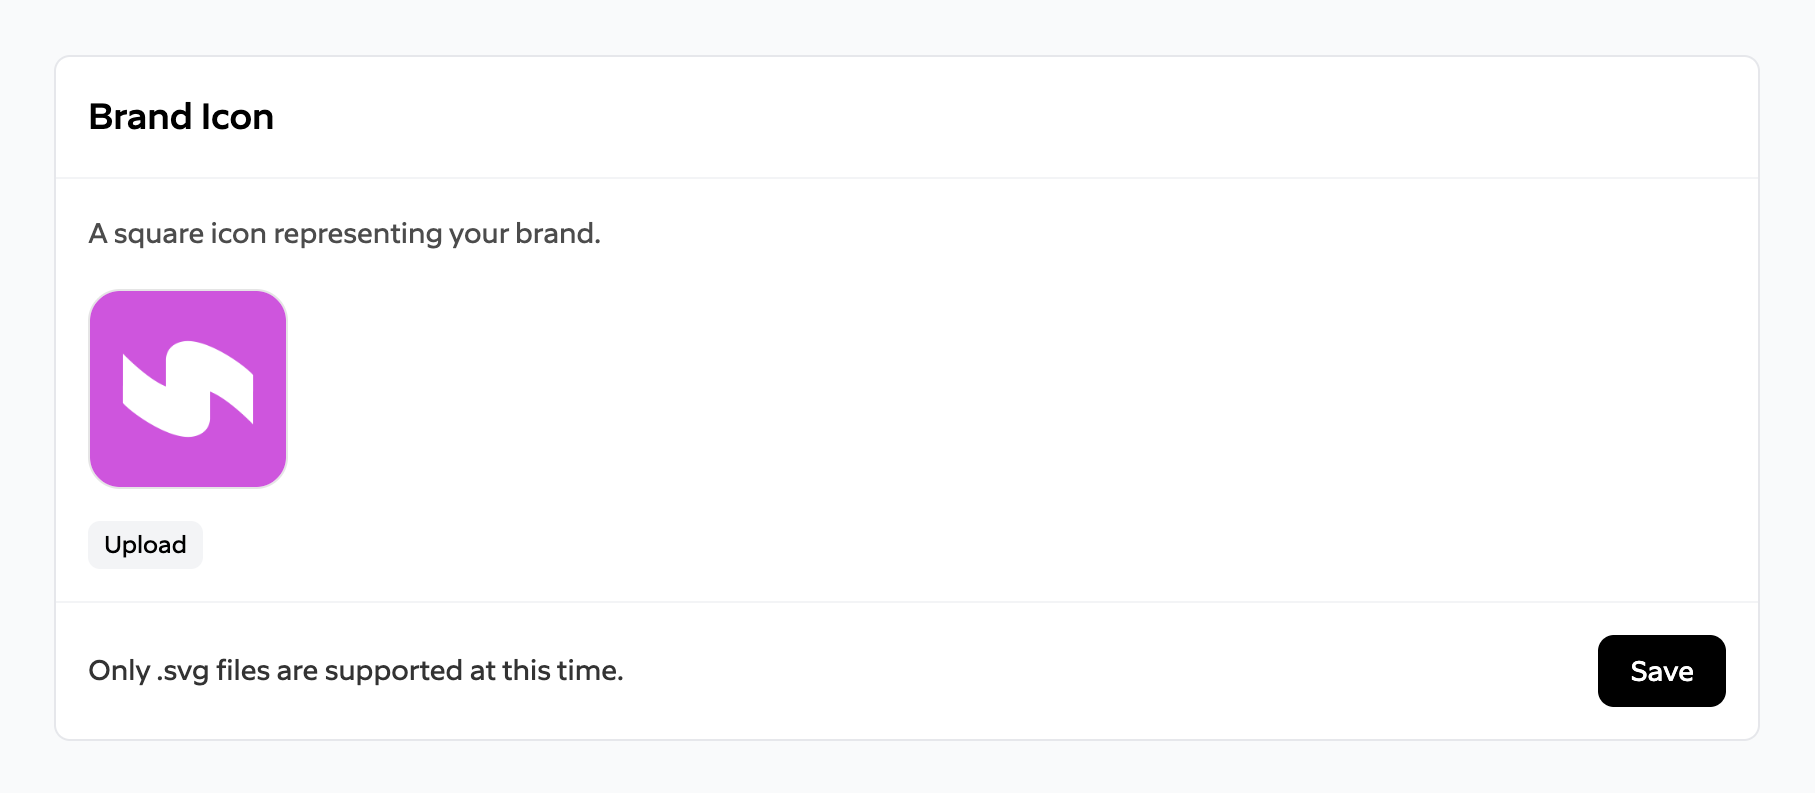The height and width of the screenshot is (793, 1815).
Task: Click Save to apply the brand icon
Action: tap(1661, 671)
